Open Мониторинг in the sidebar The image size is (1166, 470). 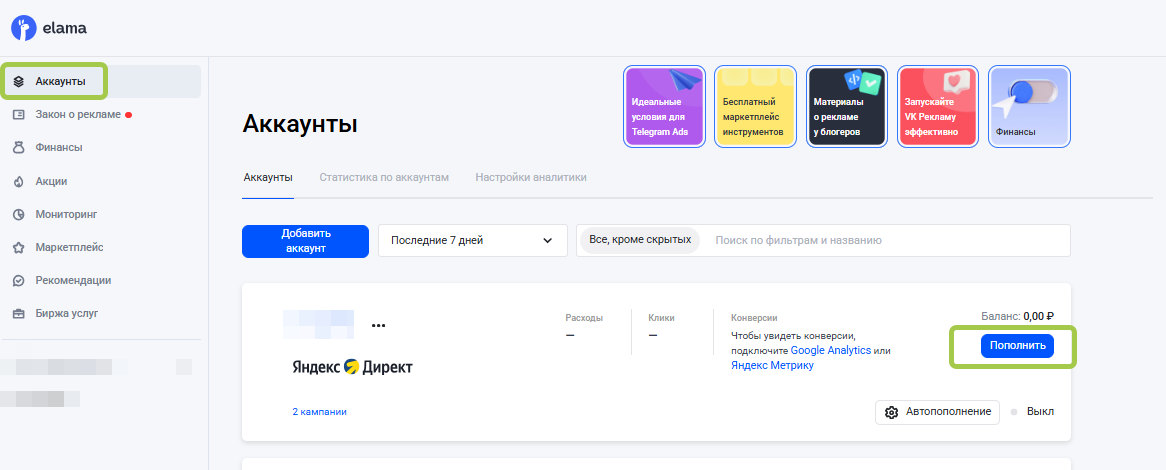(x=65, y=214)
